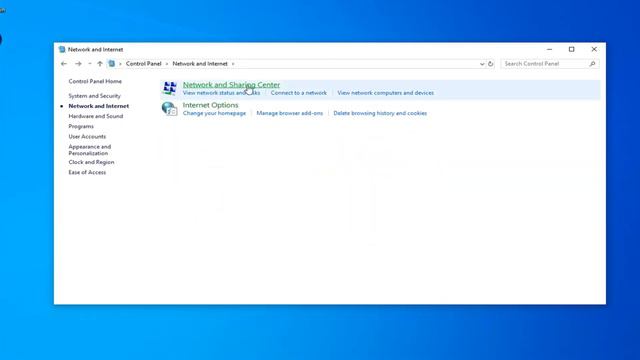Screen dimensions: 640x360
Task: Open Hardware and Sound category
Action: point(96,116)
